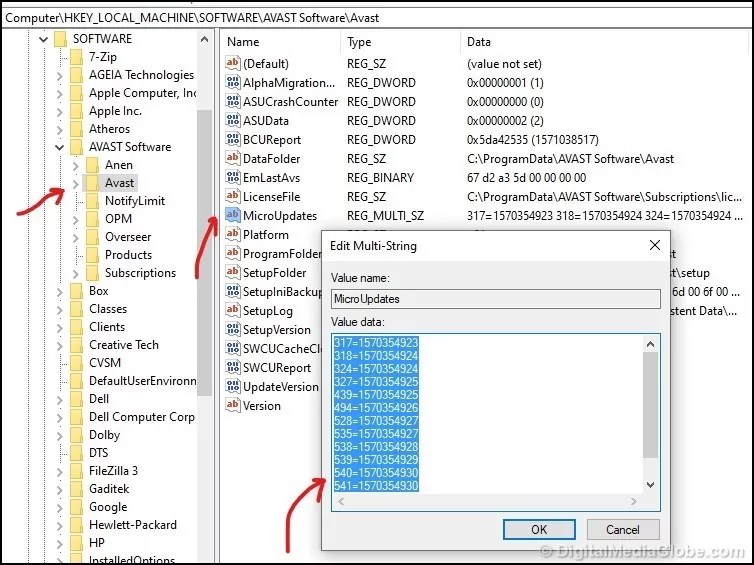Click the SWCUReport value icon
The height and width of the screenshot is (565, 754).
tap(233, 367)
